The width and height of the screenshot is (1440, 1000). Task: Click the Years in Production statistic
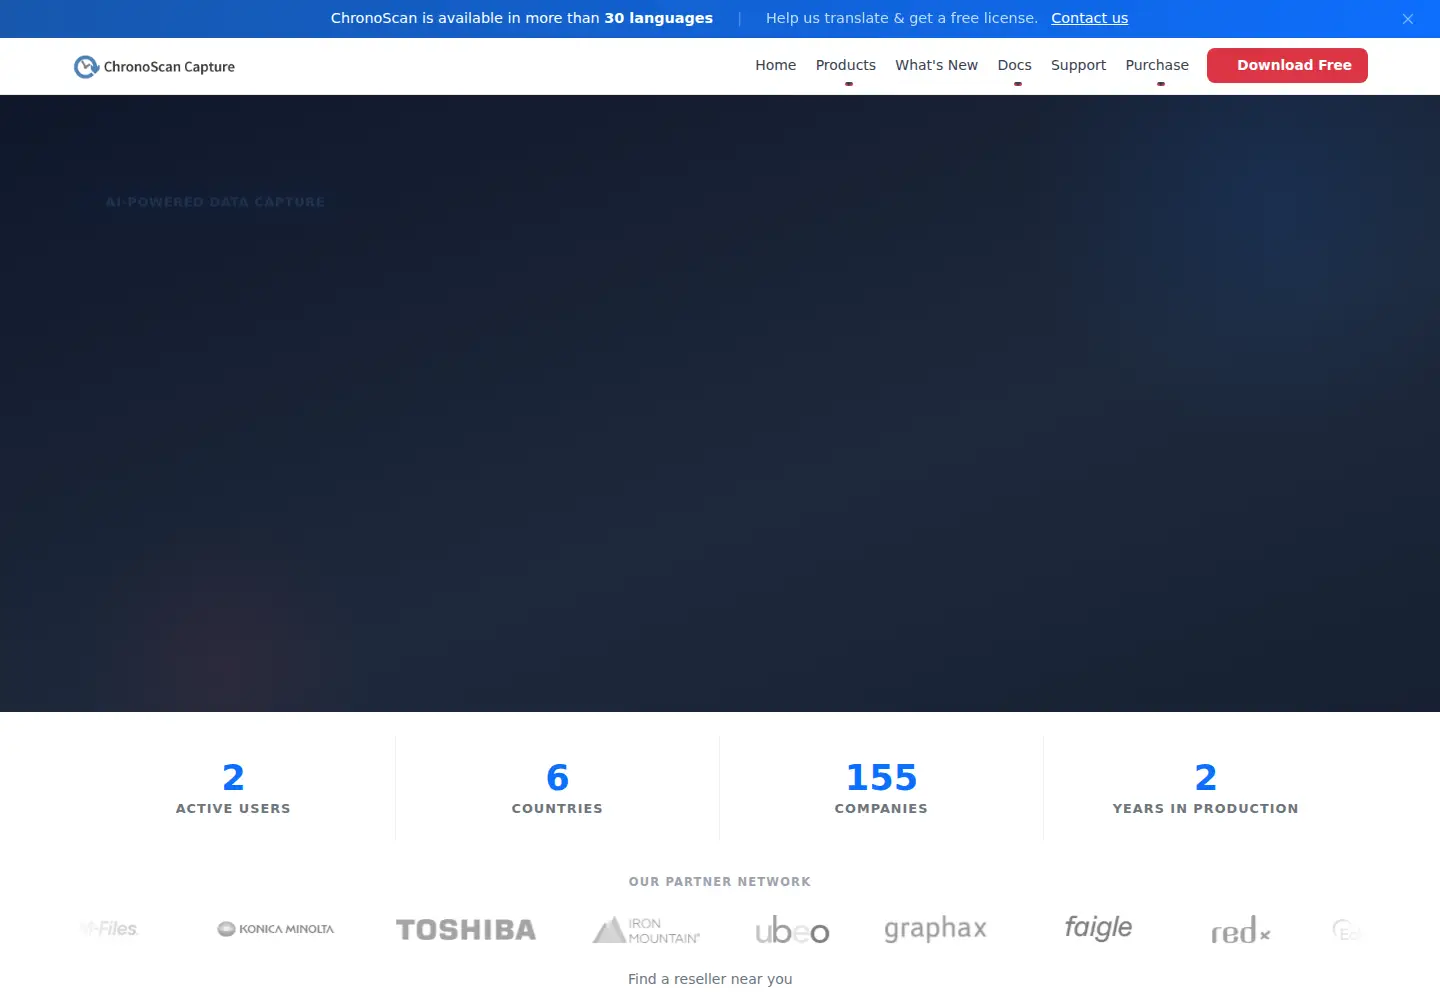click(x=1205, y=788)
